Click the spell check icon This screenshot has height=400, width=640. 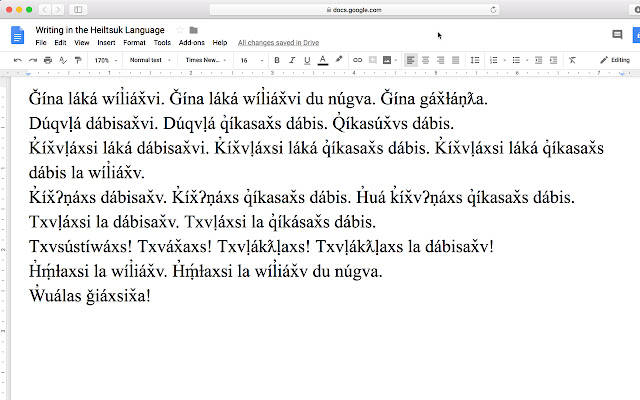[62, 60]
